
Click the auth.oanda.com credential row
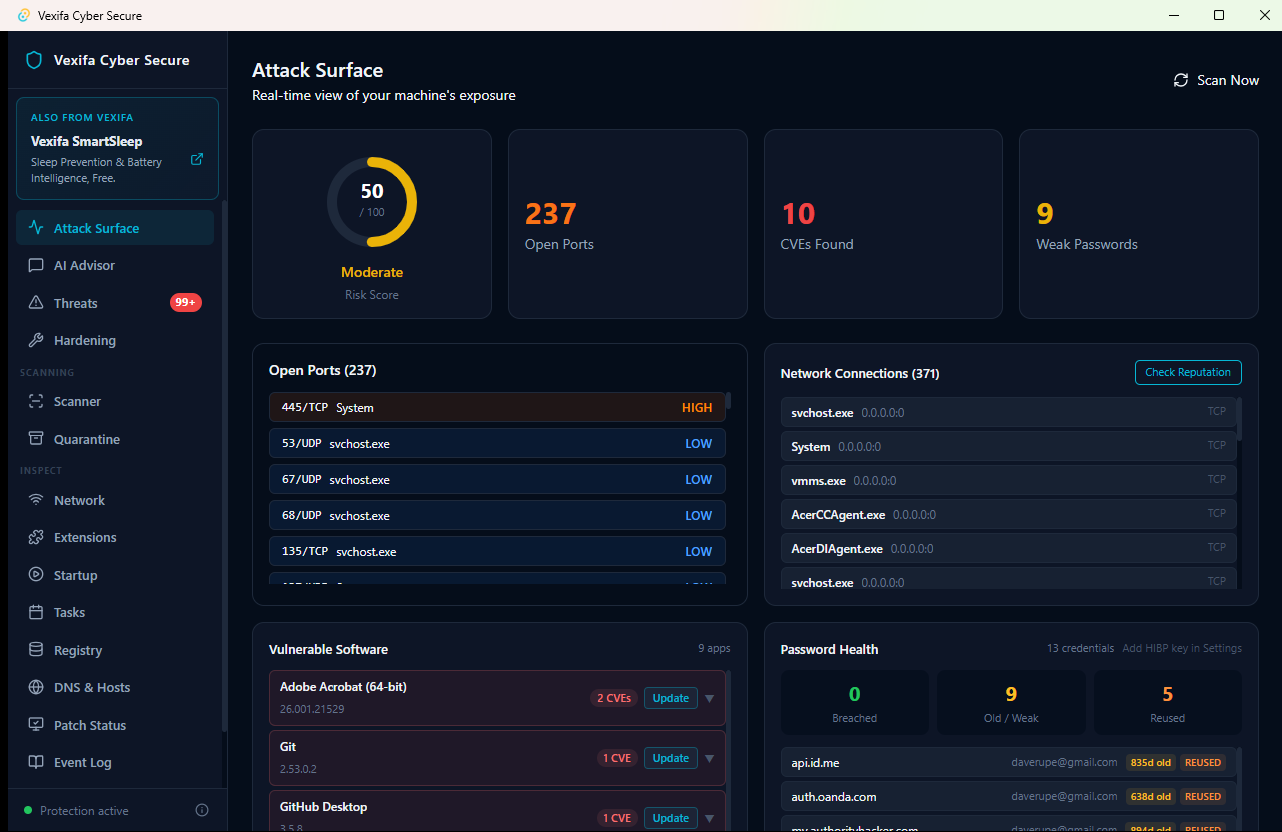1008,796
